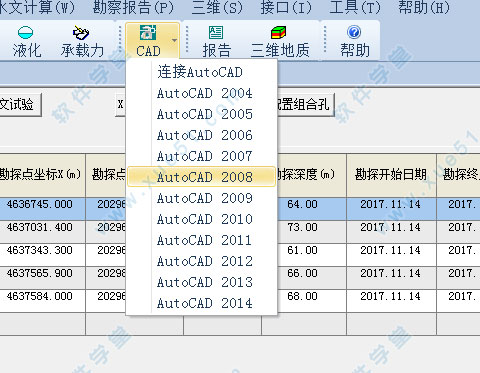
Task: Open the 接口(I) menu
Action: (x=286, y=8)
